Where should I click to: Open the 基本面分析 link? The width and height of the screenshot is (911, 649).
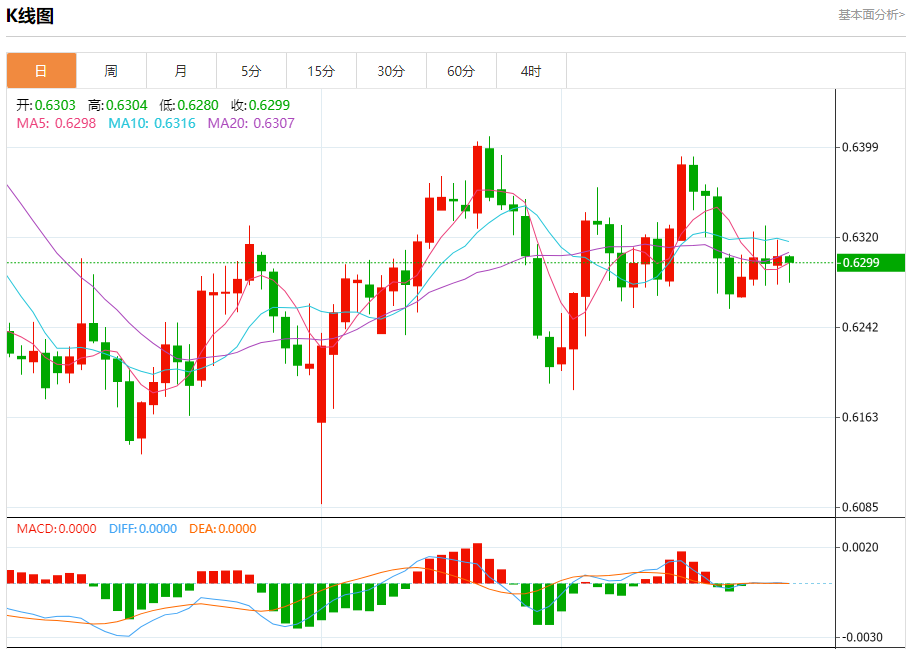871,15
